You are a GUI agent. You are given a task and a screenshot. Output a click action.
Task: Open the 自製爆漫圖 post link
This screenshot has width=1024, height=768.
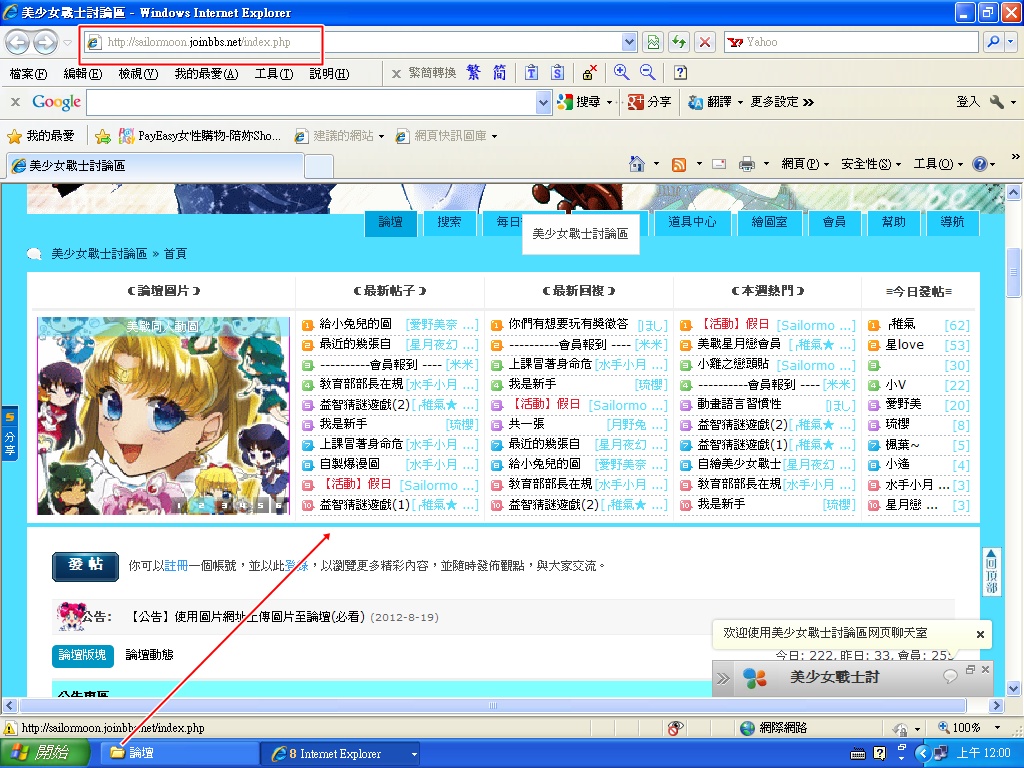349,464
